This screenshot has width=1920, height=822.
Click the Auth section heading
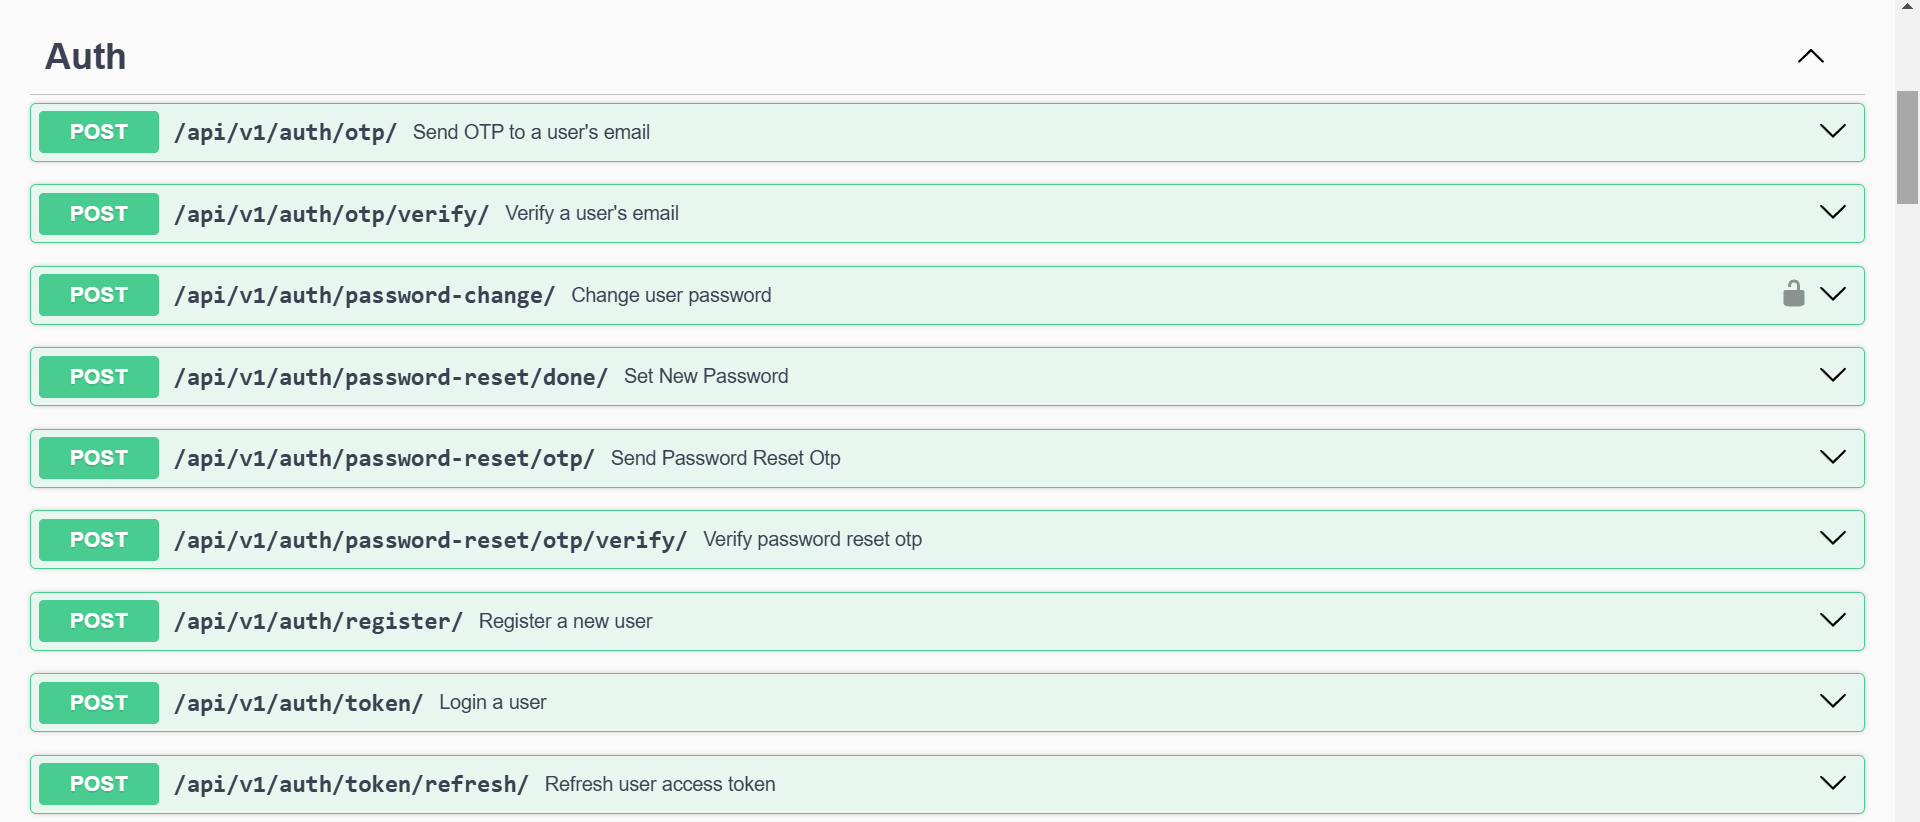coord(86,57)
